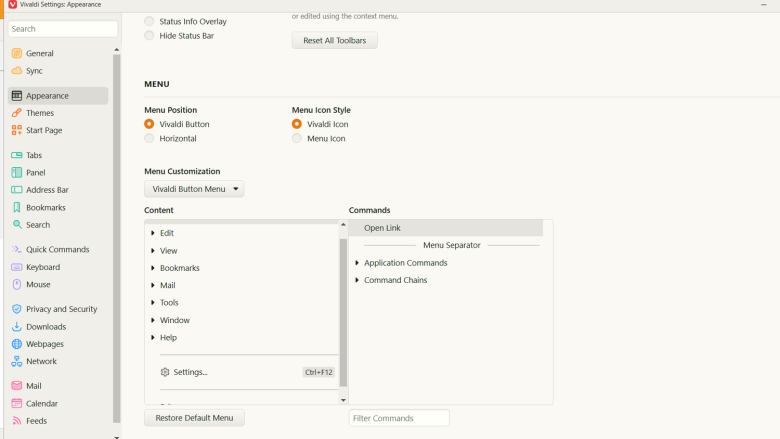Open the Start Page settings icon

[17, 130]
